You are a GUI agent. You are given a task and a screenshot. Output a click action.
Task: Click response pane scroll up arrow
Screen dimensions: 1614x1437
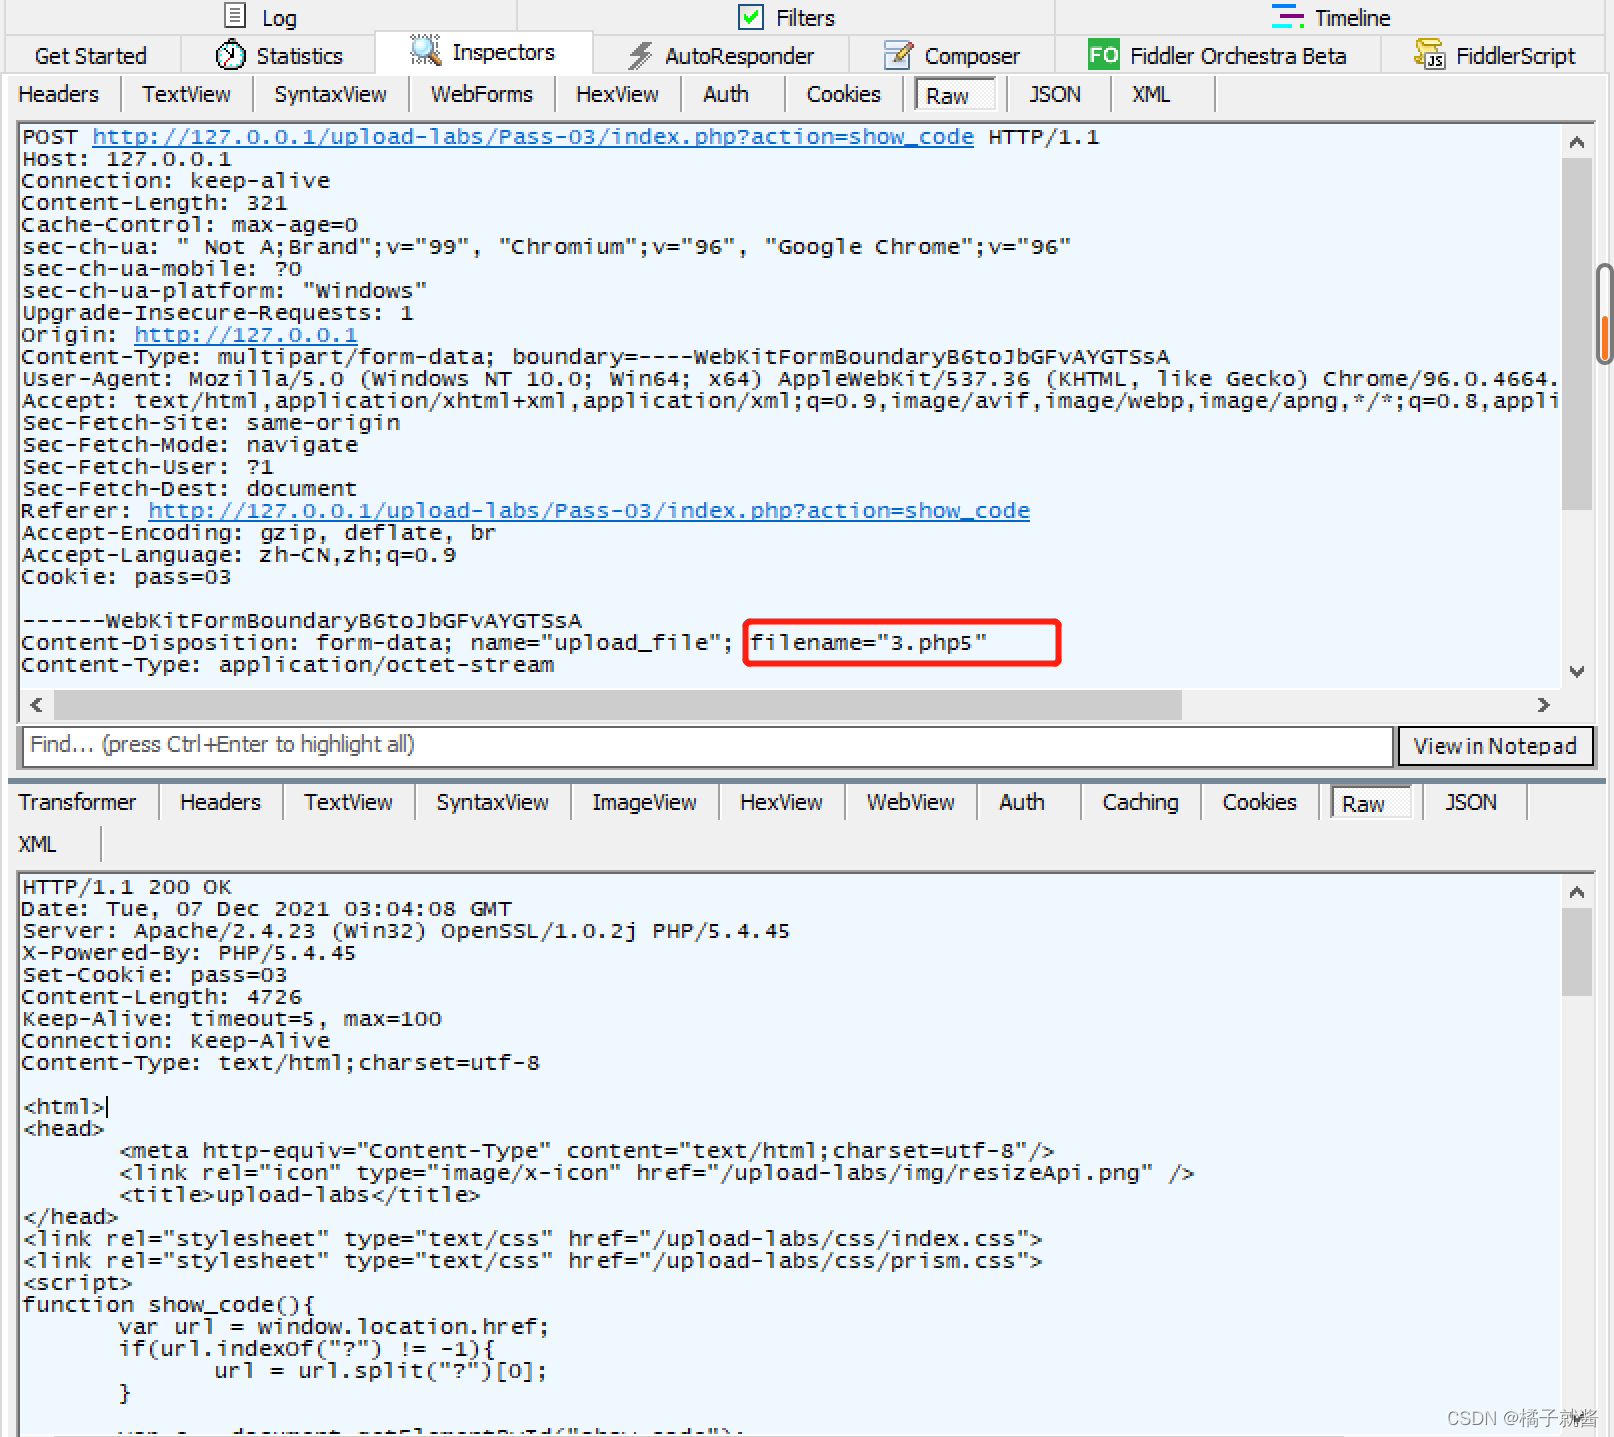click(1577, 892)
